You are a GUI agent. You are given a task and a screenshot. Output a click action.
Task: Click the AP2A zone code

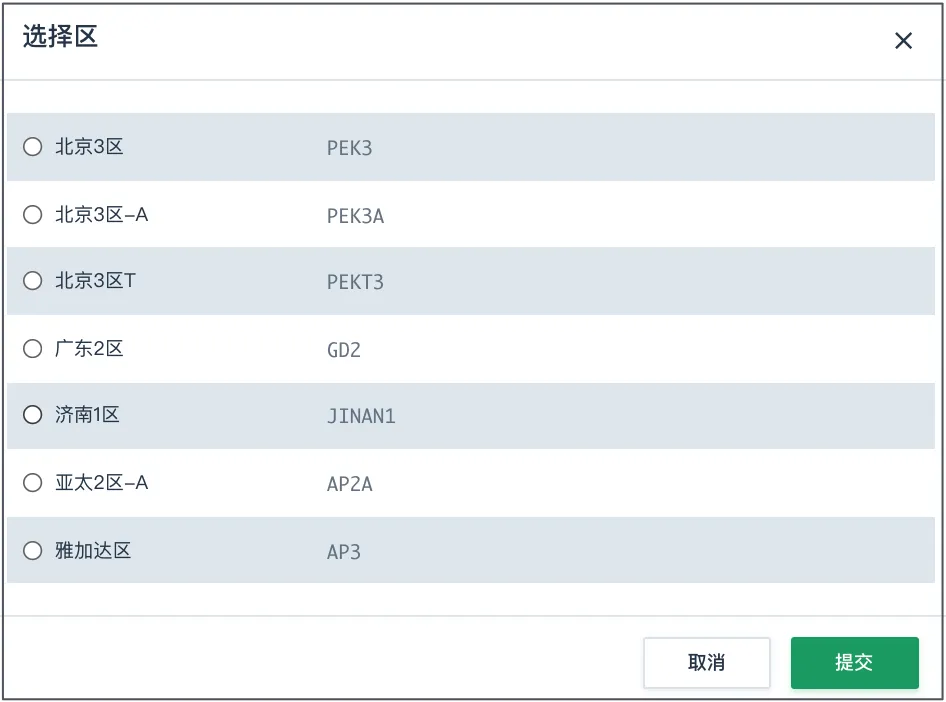click(x=350, y=484)
